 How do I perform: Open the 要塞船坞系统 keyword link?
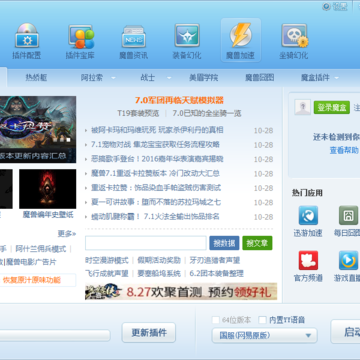point(159,273)
